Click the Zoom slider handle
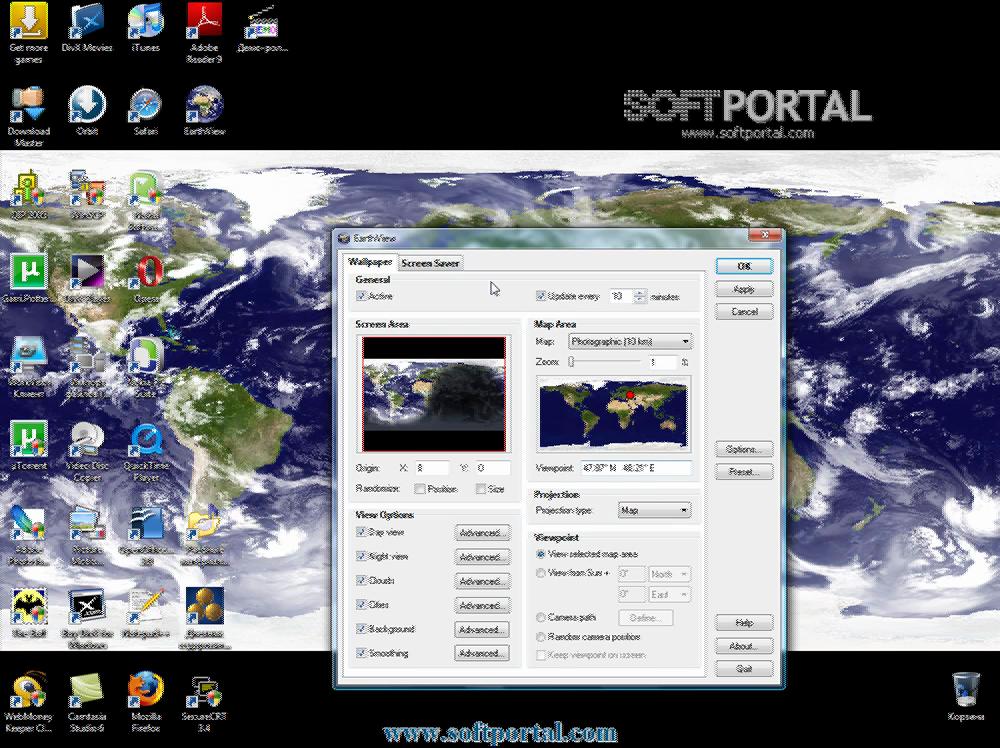This screenshot has width=1000, height=748. (571, 362)
